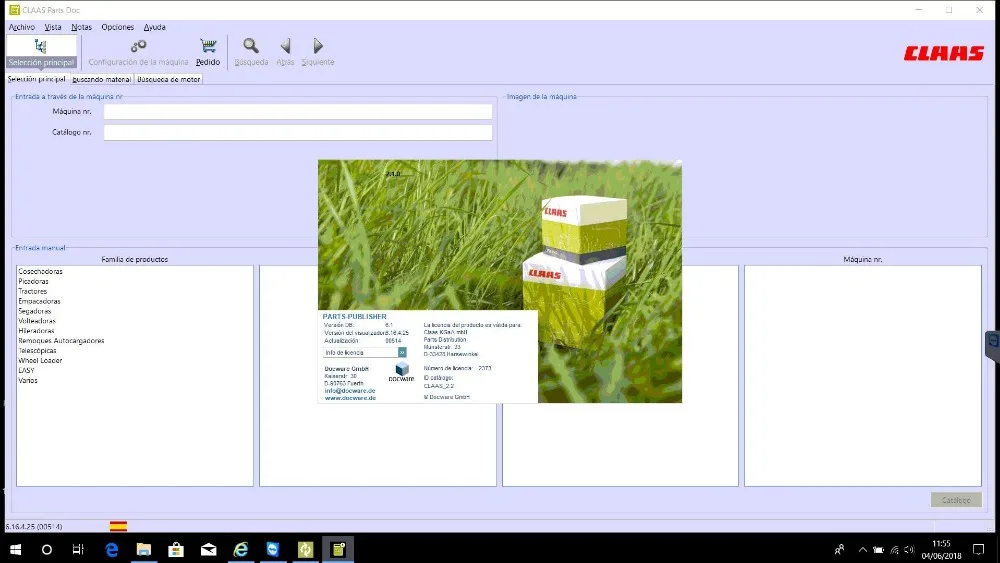Click the Catálogo button
This screenshot has height=563, width=1000.
point(956,500)
